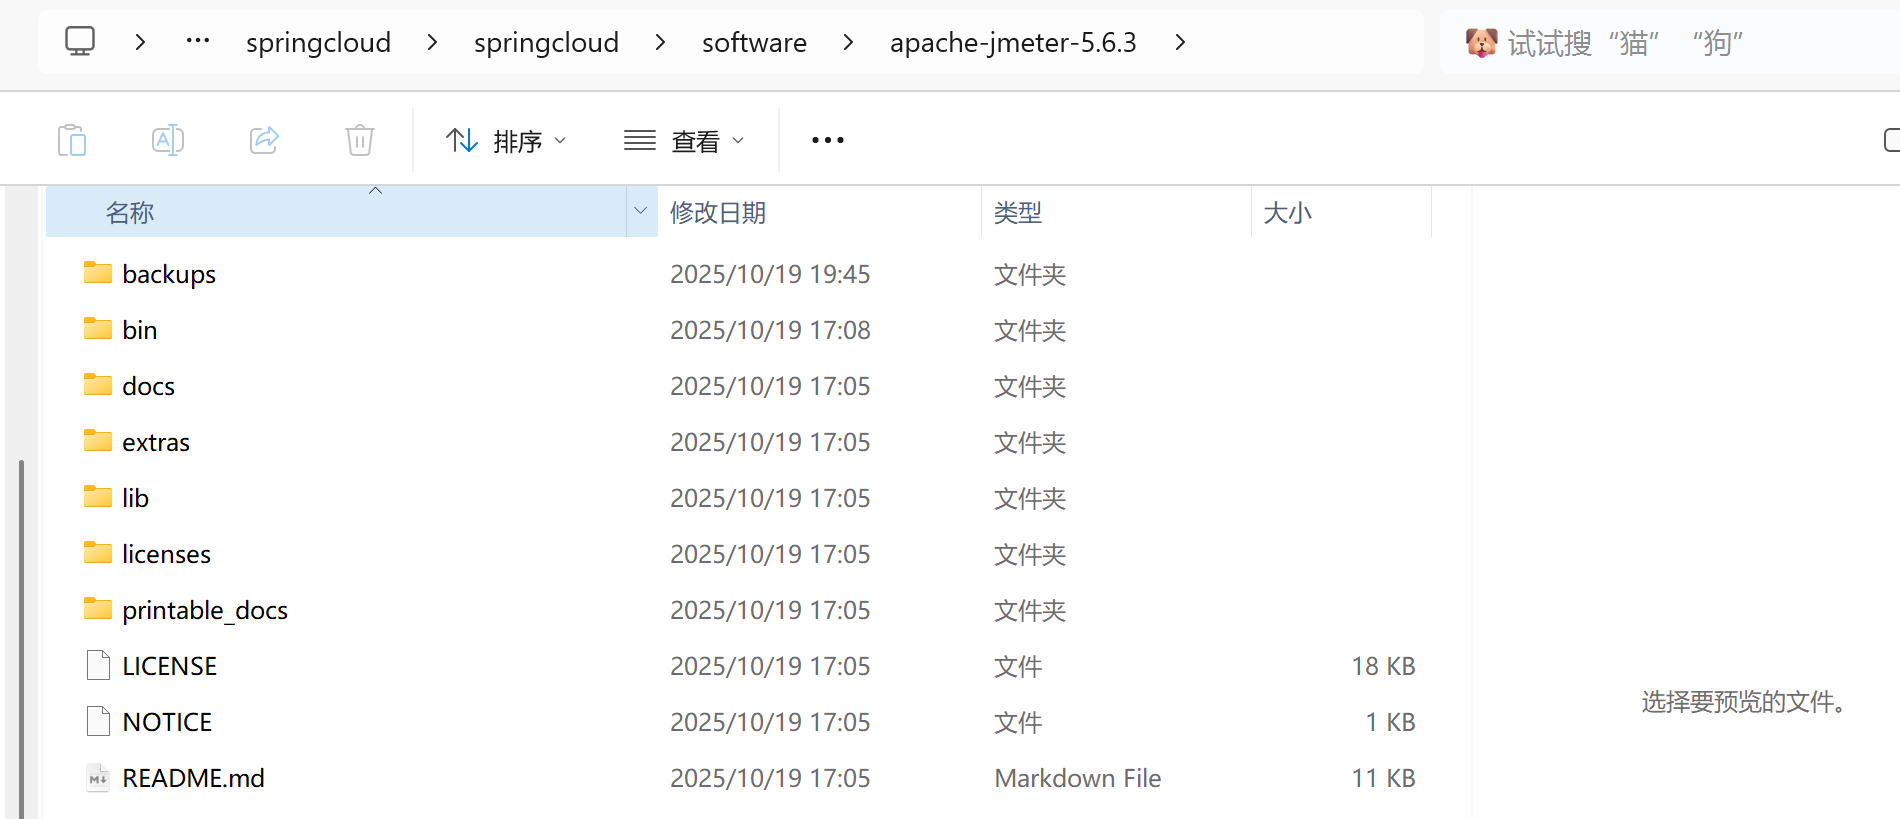Sort by 类型 column header
Screen dimensions: 1900x819
coord(1116,211)
